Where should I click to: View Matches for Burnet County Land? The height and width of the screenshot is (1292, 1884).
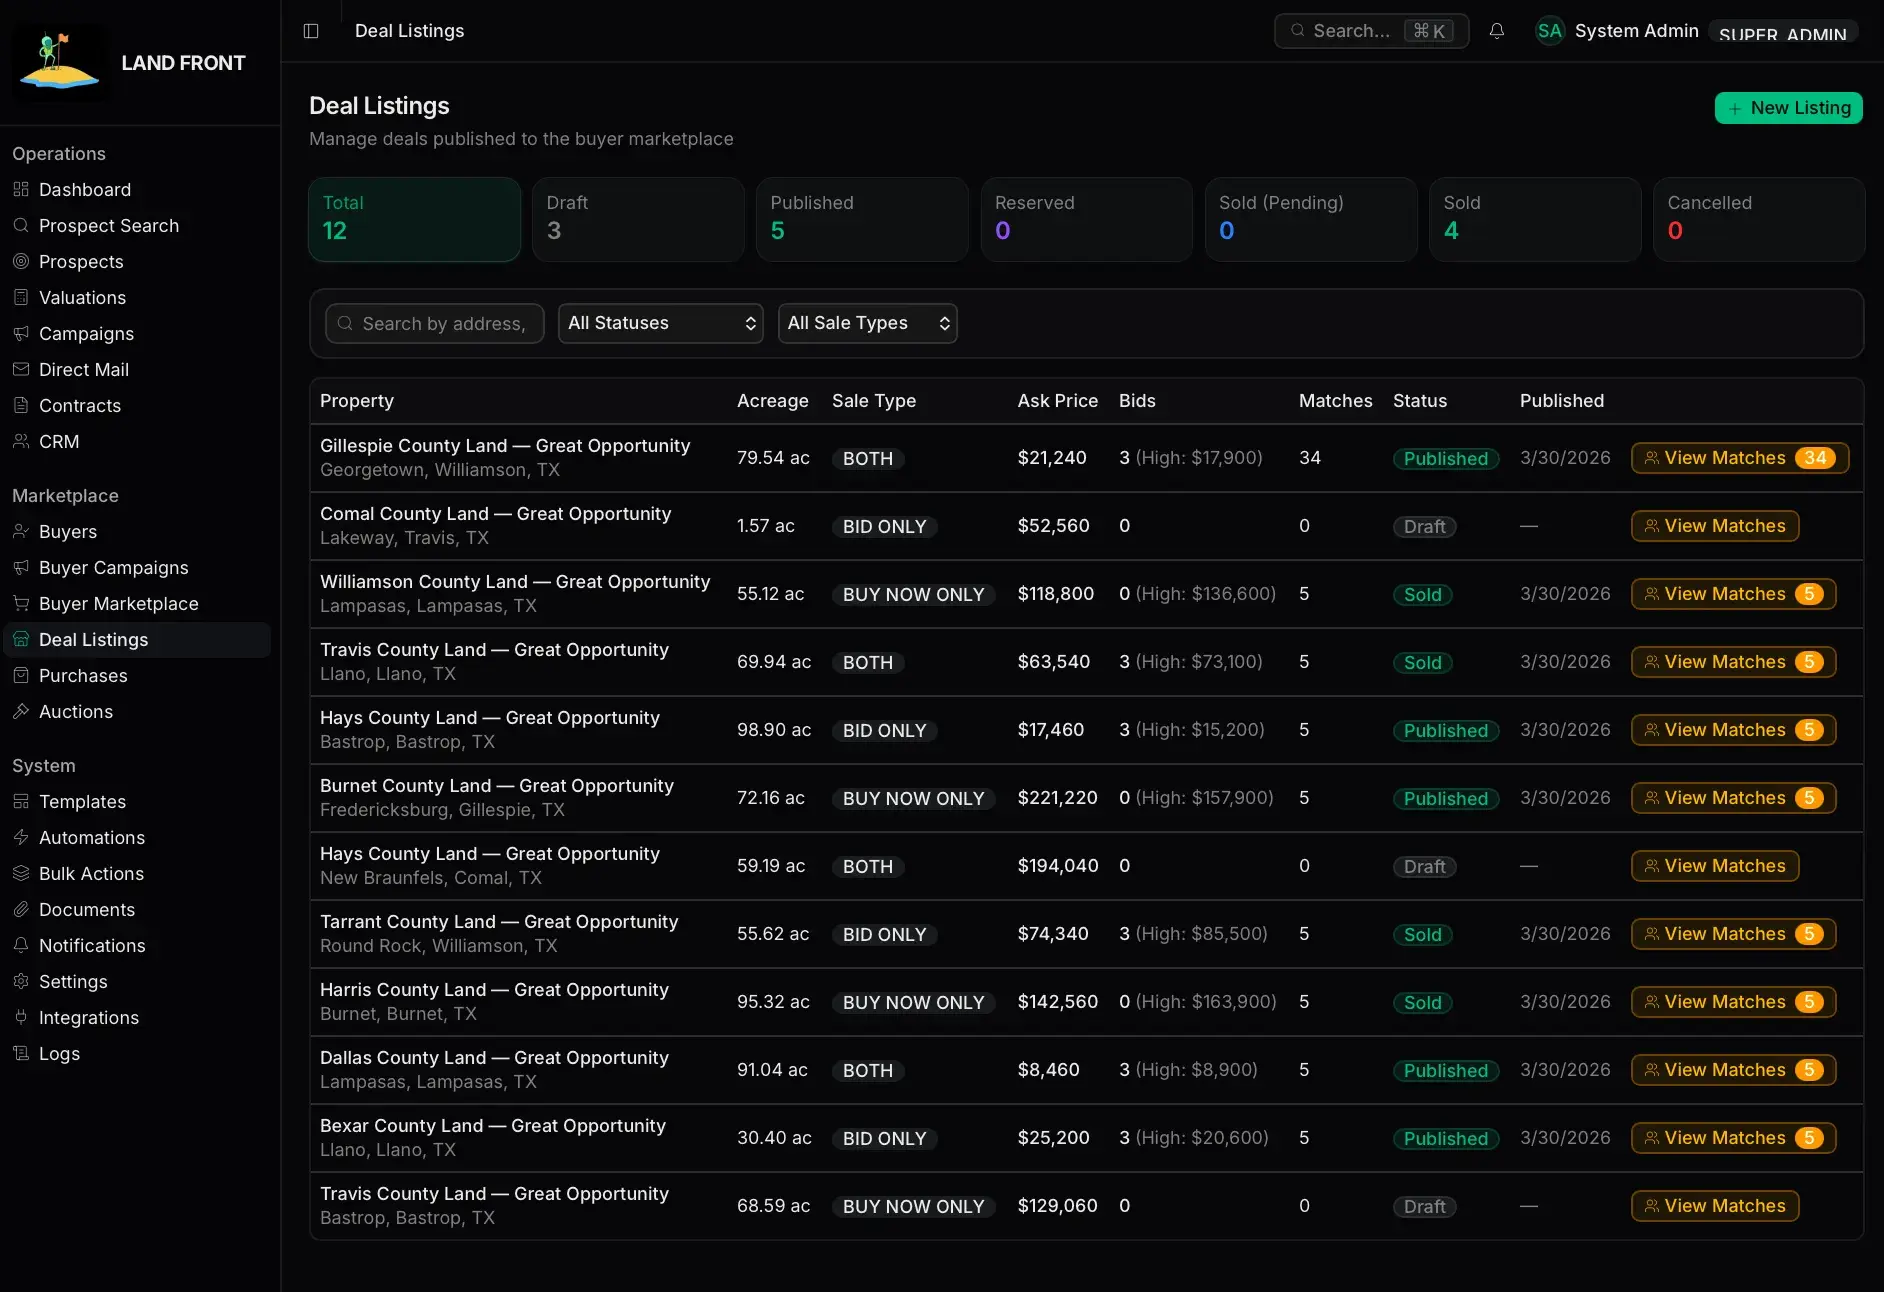[x=1734, y=798]
